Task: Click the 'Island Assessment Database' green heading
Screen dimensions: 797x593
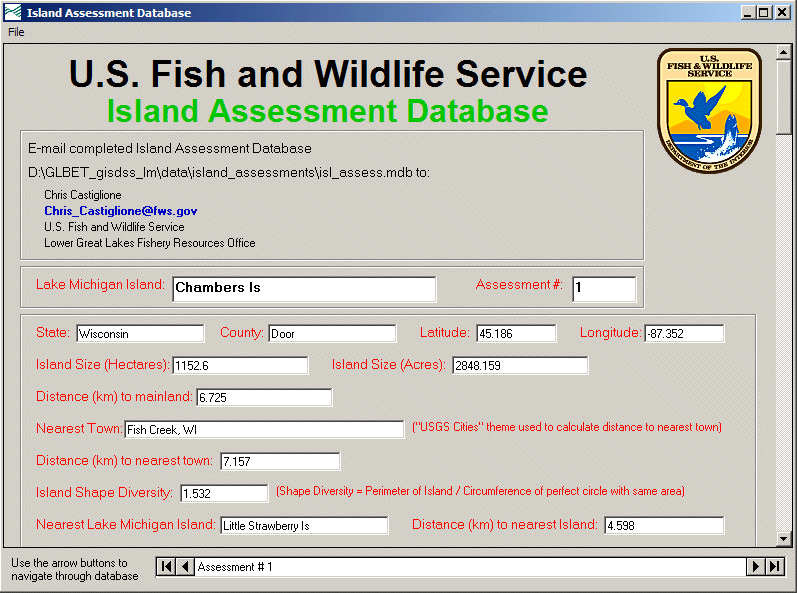Action: [x=327, y=110]
